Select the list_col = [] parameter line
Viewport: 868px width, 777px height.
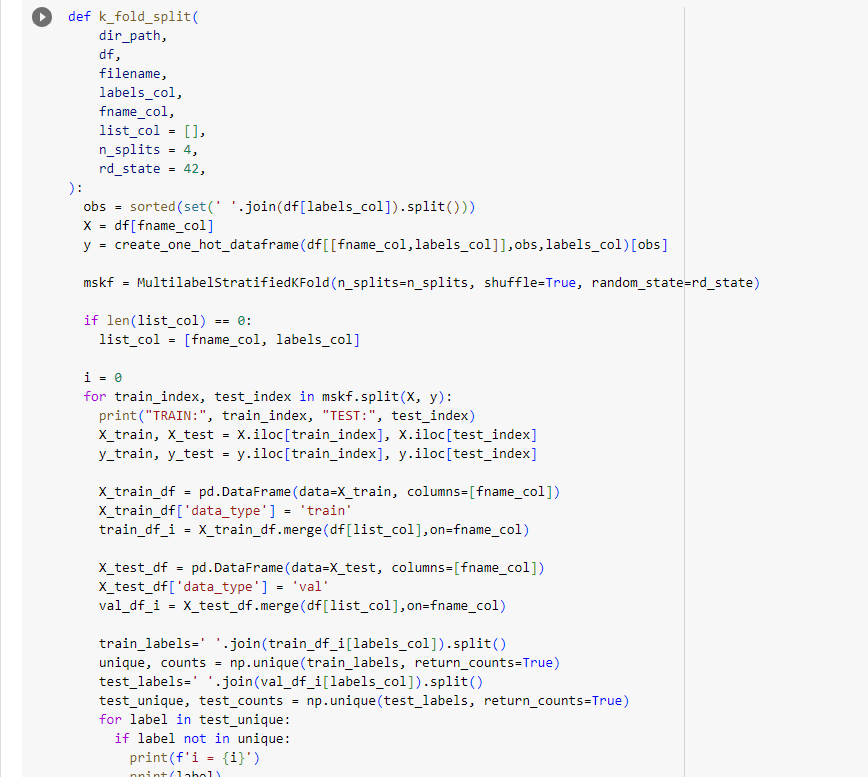152,131
